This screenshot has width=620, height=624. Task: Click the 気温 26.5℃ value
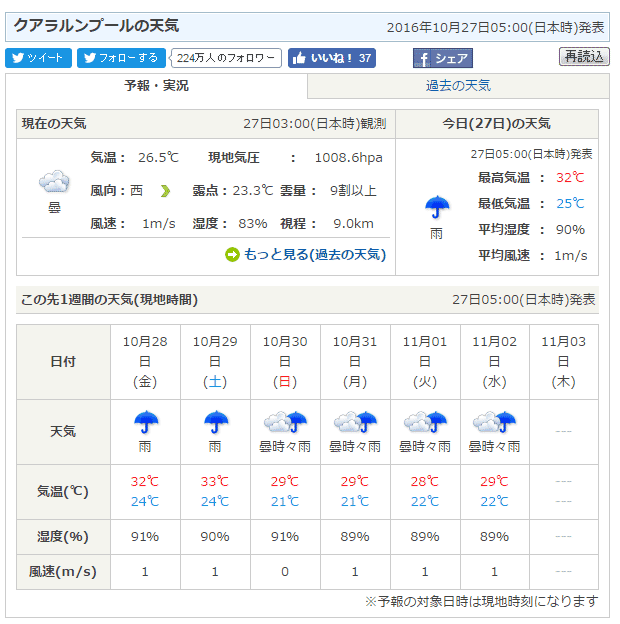[158, 158]
